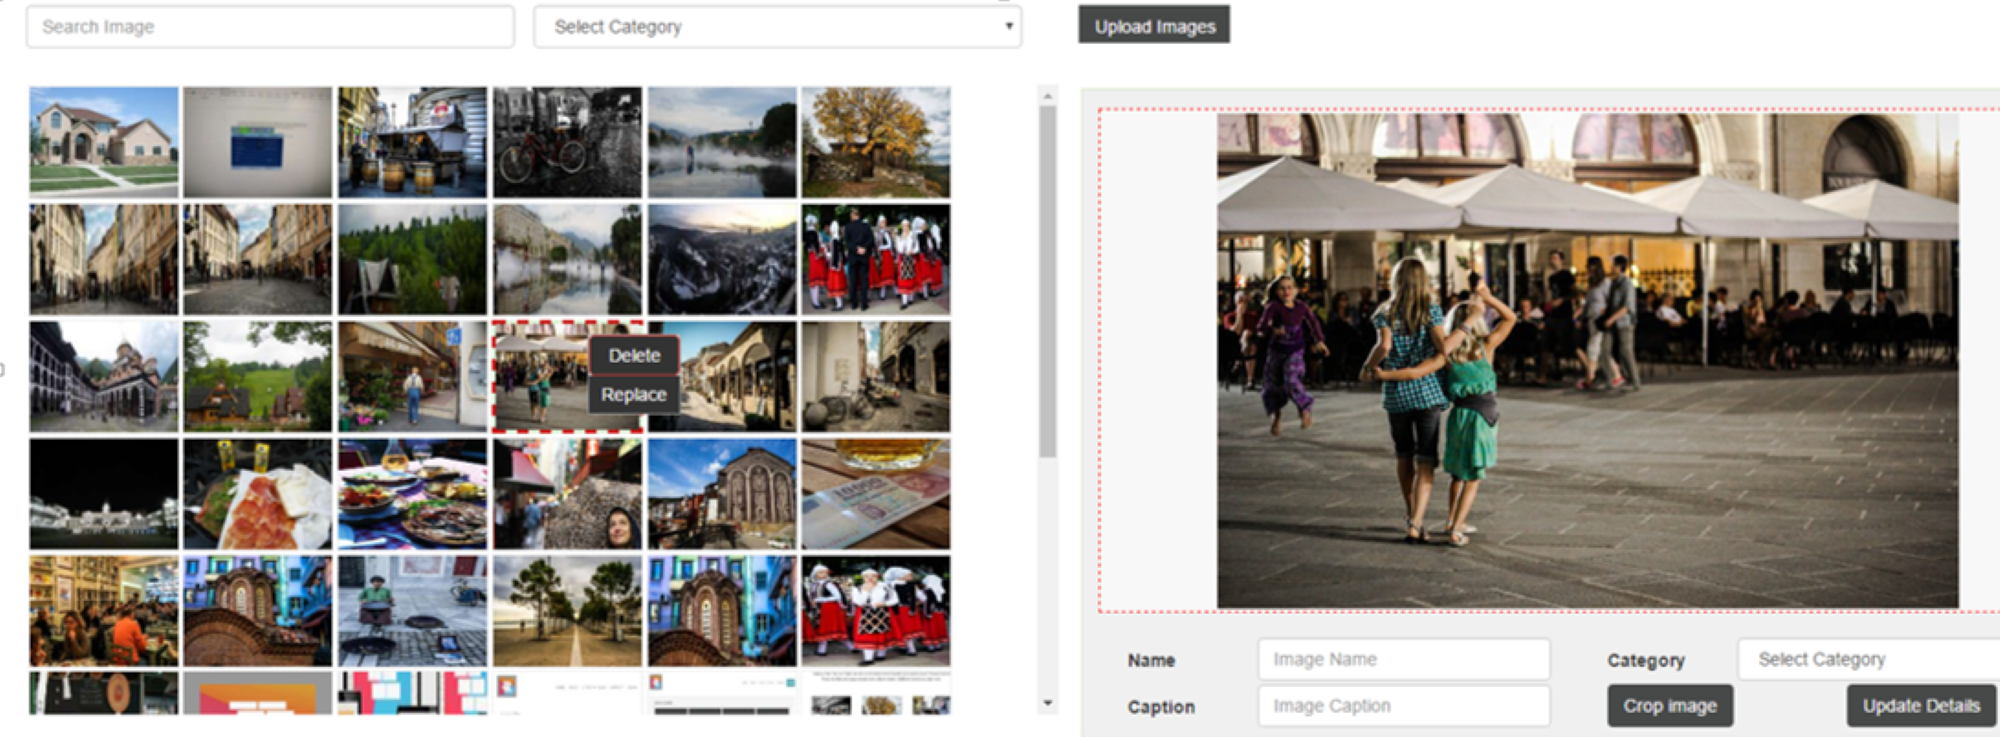This screenshot has height=737, width=2000.
Task: Select the blue screen monitor thumbnail
Action: pyautogui.click(x=258, y=142)
